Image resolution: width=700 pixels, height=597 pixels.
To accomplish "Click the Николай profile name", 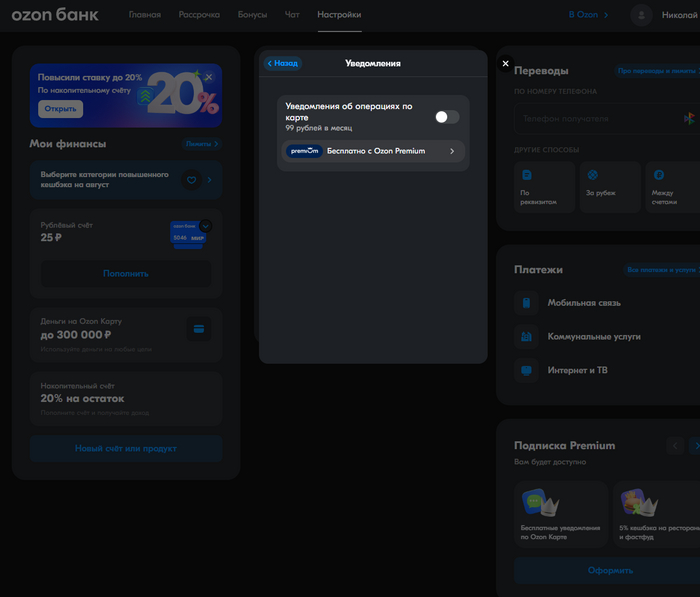I will 679,15.
